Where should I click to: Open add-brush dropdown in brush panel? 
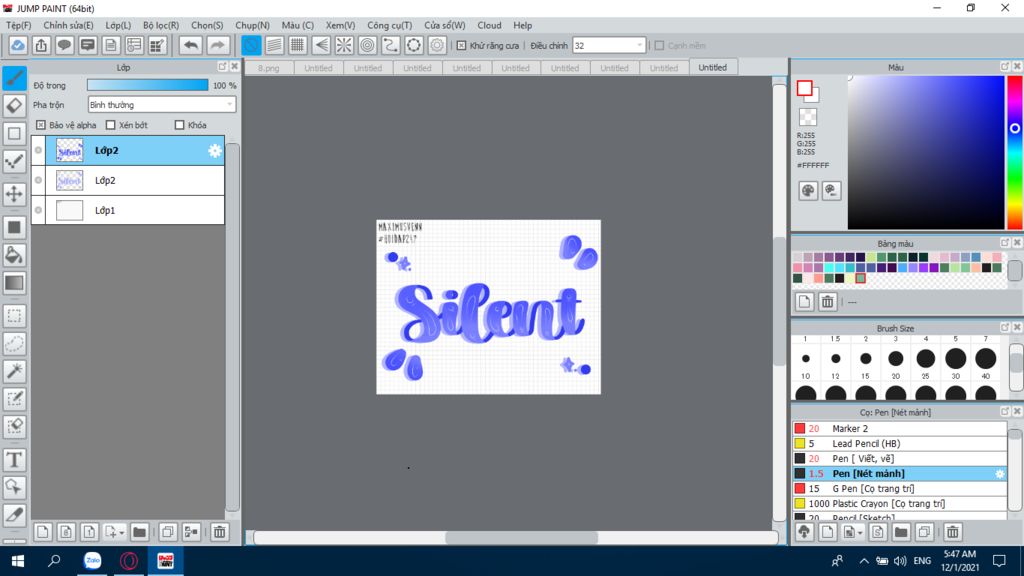(860, 533)
